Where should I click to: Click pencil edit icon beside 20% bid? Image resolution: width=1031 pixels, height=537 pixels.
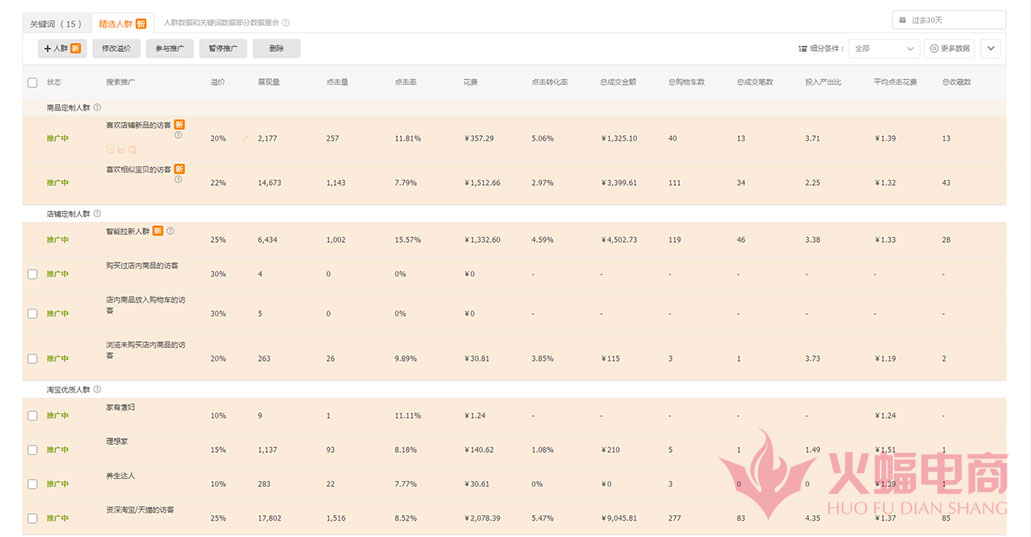click(x=244, y=139)
